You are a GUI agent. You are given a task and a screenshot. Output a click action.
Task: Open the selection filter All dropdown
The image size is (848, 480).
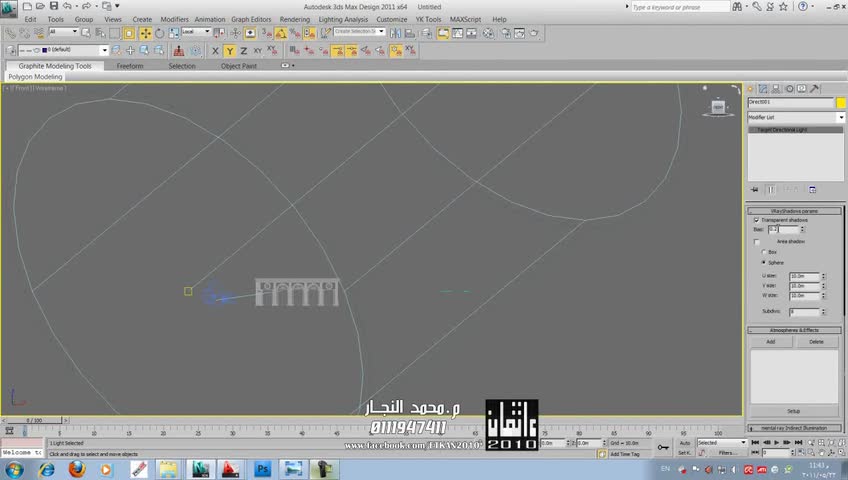(63, 32)
